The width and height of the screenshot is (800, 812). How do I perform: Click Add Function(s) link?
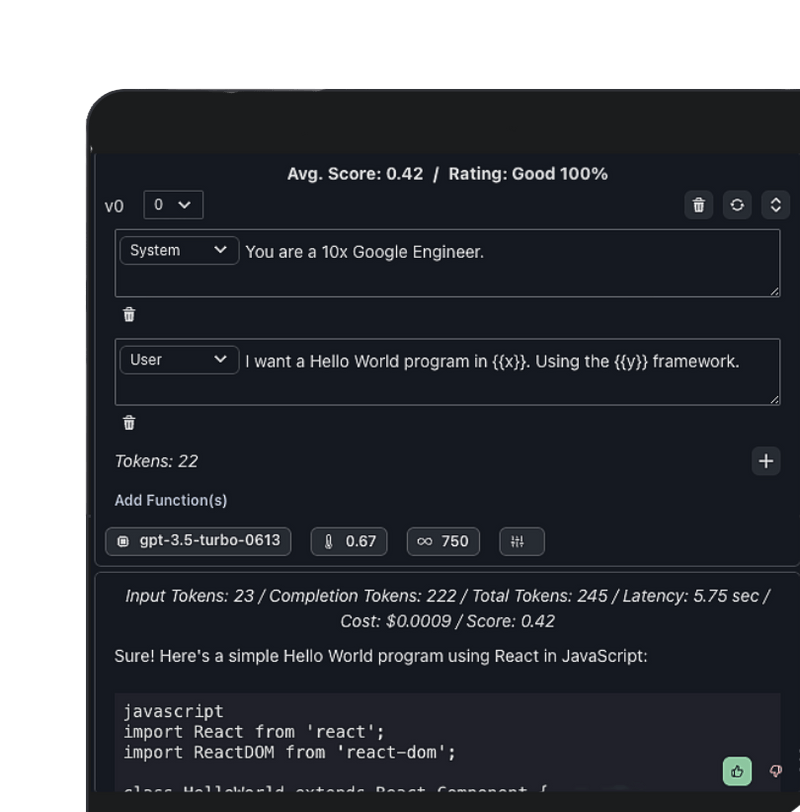pyautogui.click(x=171, y=500)
